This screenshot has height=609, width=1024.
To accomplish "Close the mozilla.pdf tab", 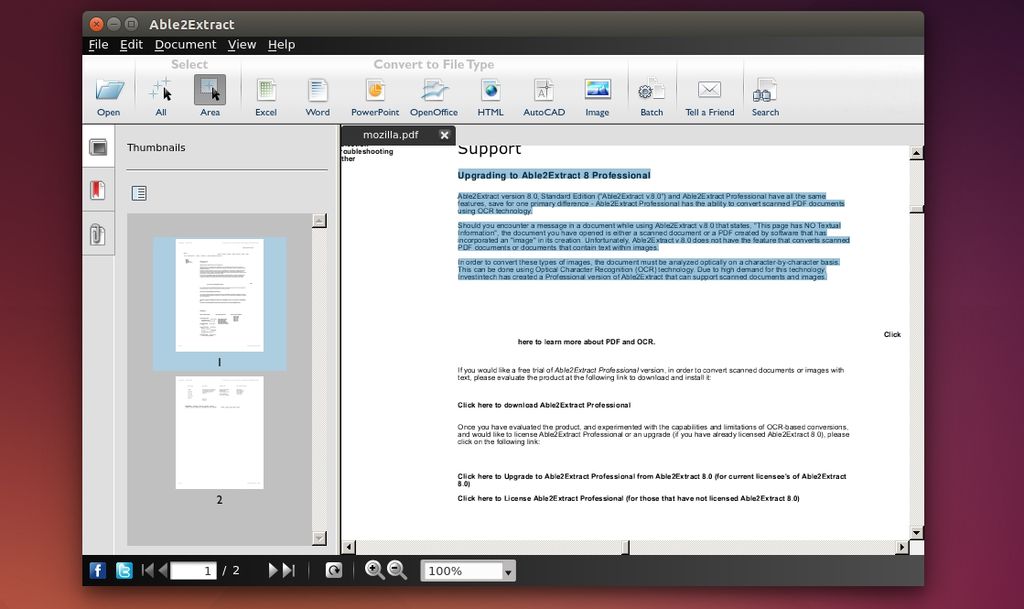I will tap(444, 135).
